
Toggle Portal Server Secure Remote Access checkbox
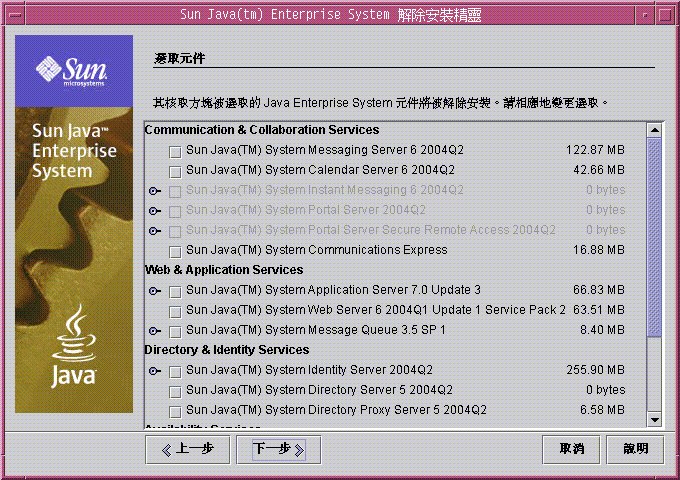point(175,232)
